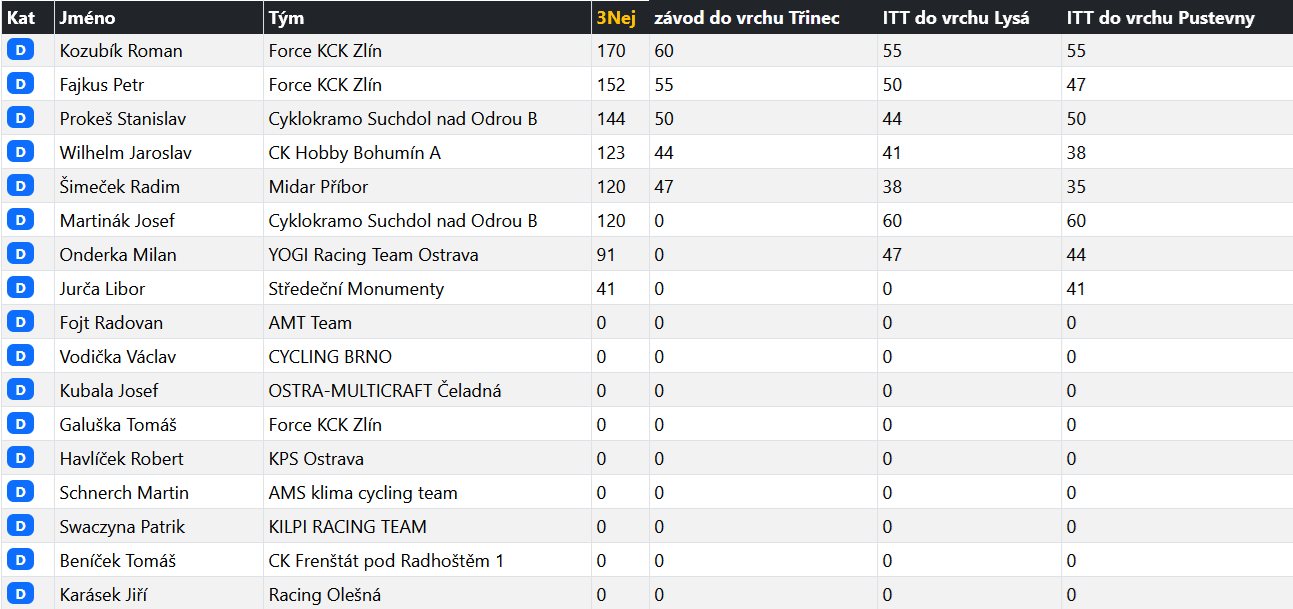Click the D category icon for Onderka Milan
The height and width of the screenshot is (609, 1293).
[20, 255]
